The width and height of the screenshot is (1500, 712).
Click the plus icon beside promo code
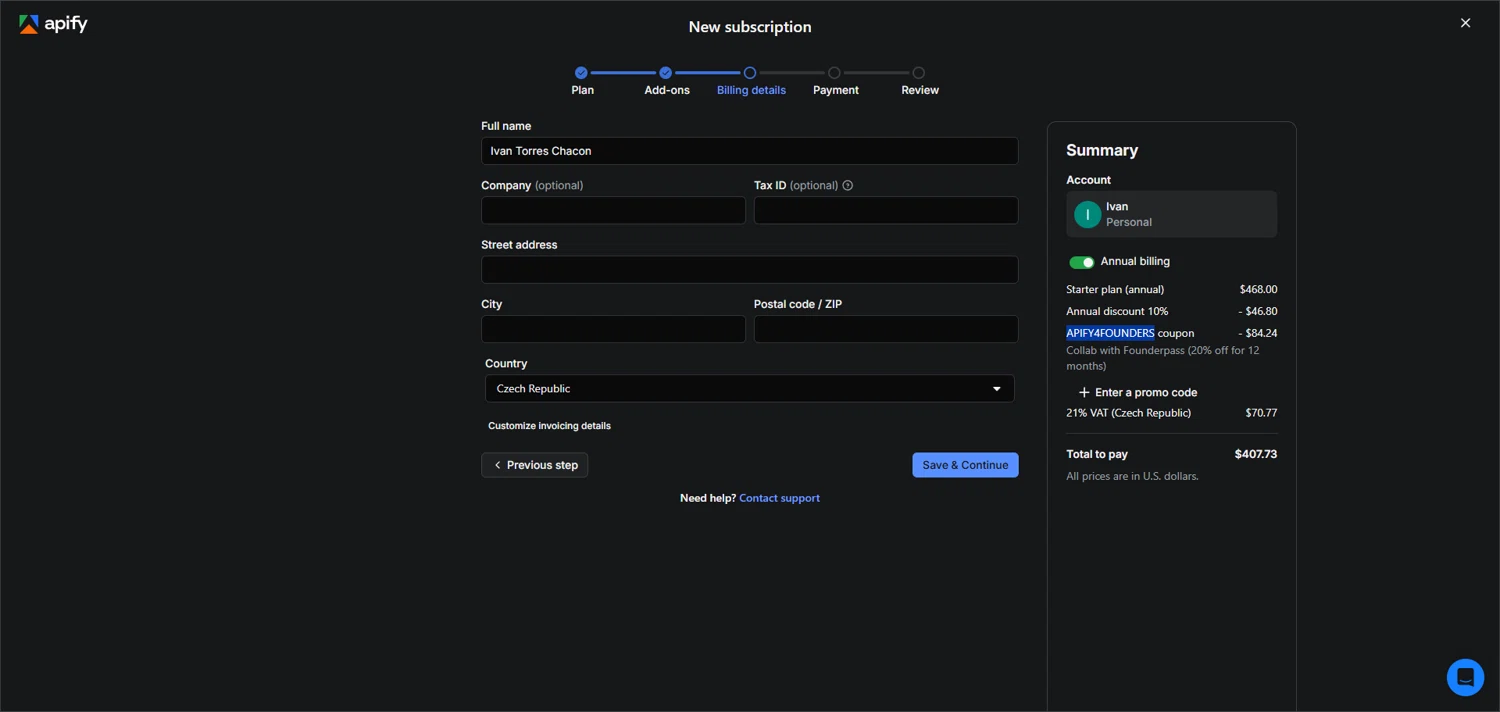(x=1084, y=392)
